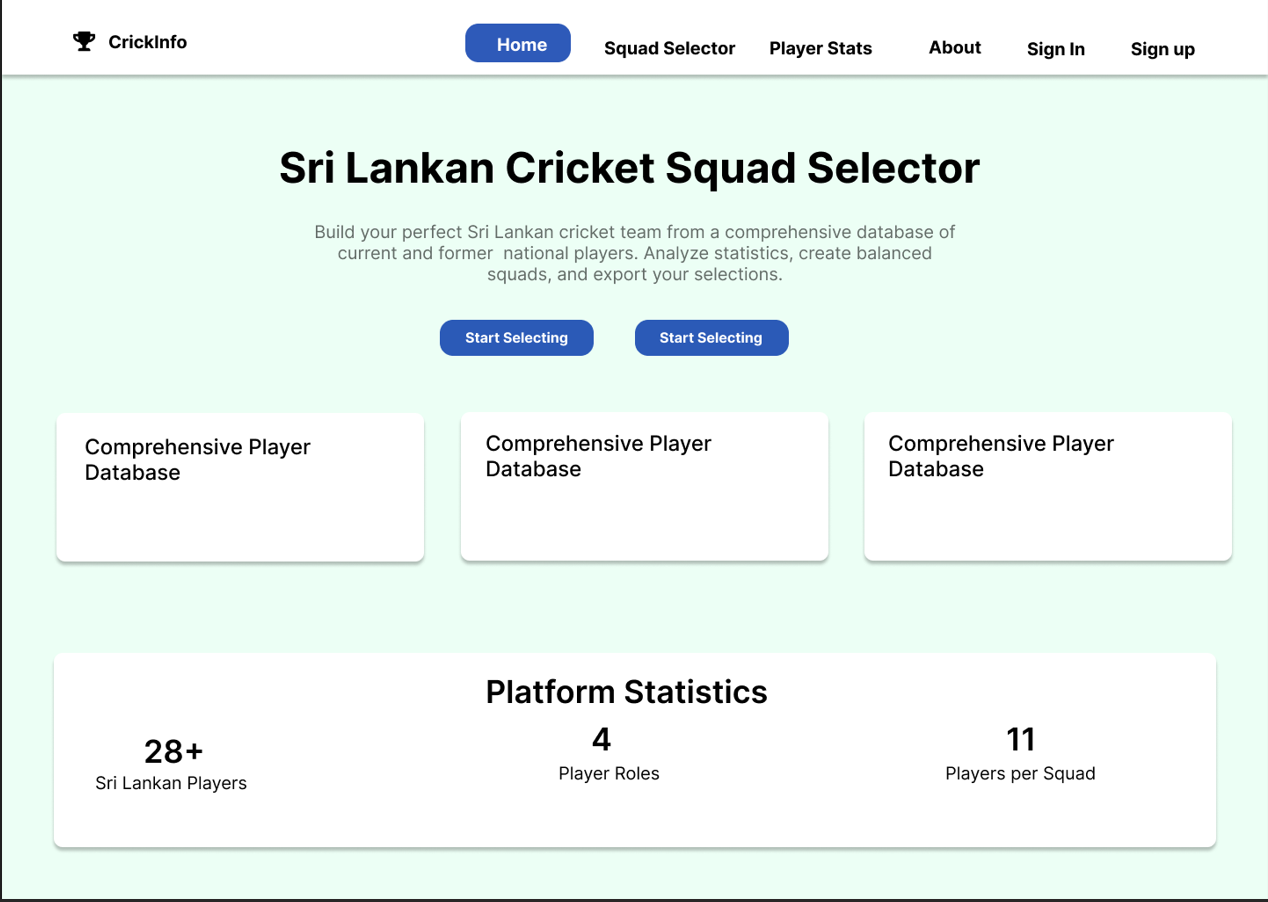Visit the About page
1268x902 pixels.
(954, 47)
